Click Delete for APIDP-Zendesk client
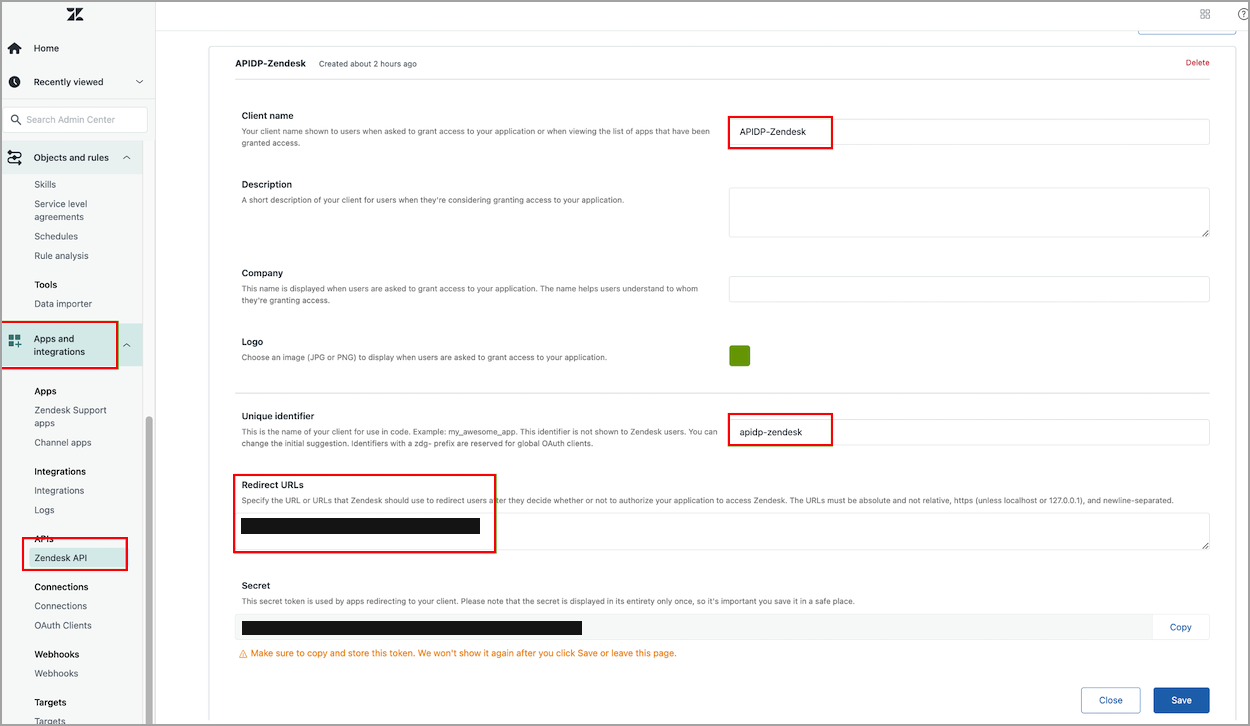This screenshot has width=1250, height=726. [x=1197, y=62]
